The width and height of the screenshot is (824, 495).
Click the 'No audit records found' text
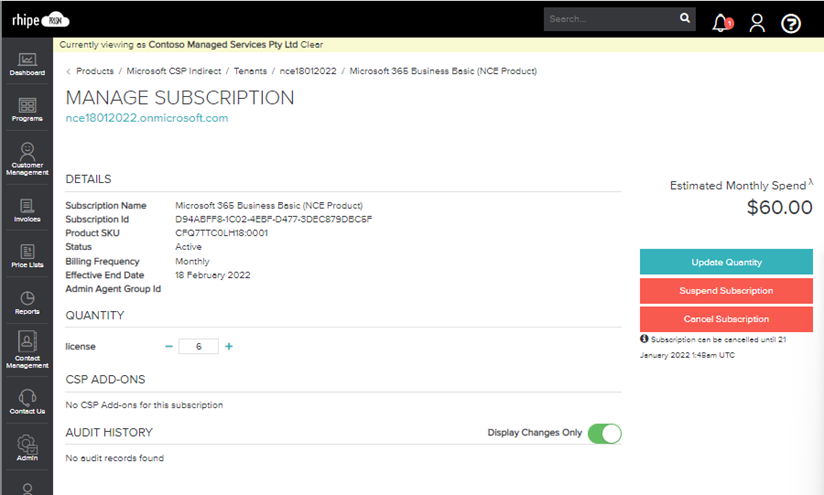[x=115, y=458]
